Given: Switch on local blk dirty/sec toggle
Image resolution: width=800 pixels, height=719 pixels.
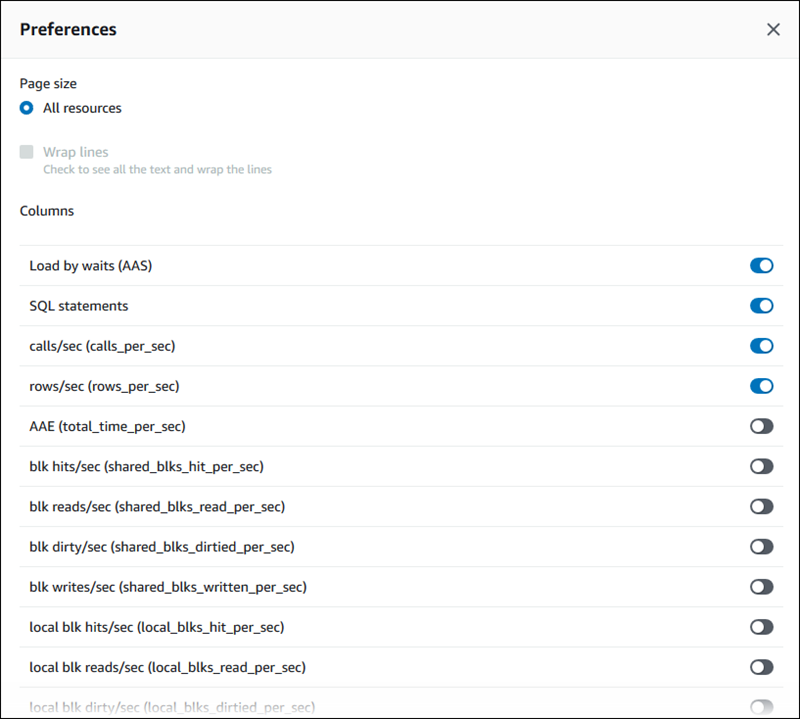Looking at the screenshot, I should click(x=761, y=707).
